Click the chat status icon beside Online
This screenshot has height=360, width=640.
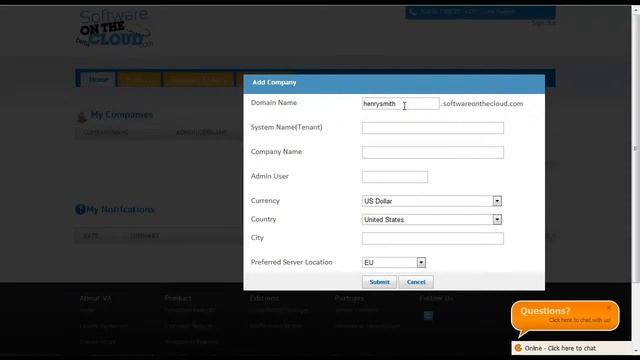[518, 348]
